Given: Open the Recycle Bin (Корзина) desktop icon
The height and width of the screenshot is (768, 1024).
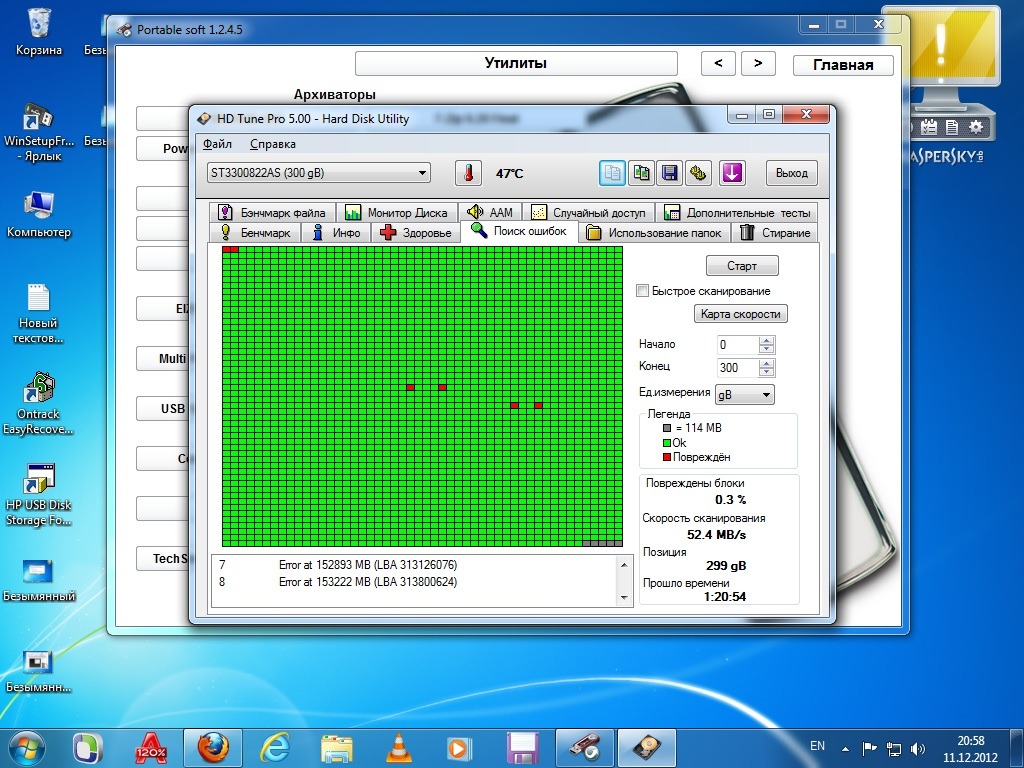Looking at the screenshot, I should pyautogui.click(x=39, y=31).
